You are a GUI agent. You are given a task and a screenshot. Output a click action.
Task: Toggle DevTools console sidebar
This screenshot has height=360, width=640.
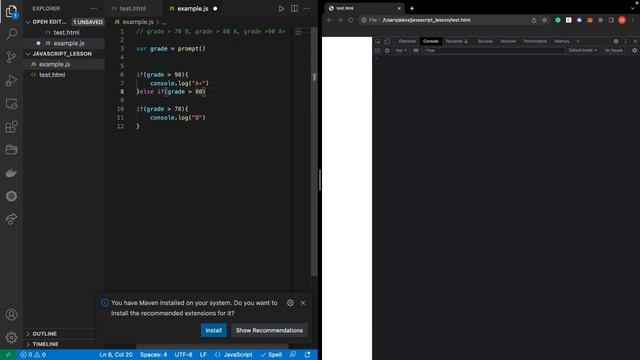378,51
